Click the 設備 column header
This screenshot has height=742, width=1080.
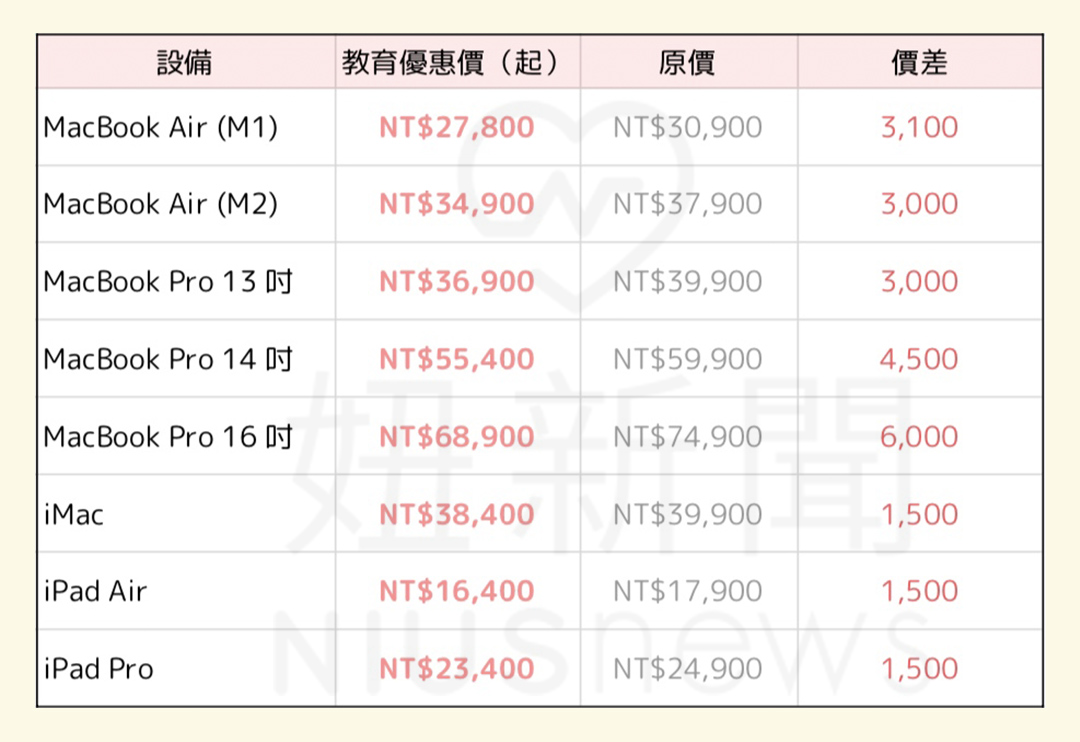pos(185,62)
